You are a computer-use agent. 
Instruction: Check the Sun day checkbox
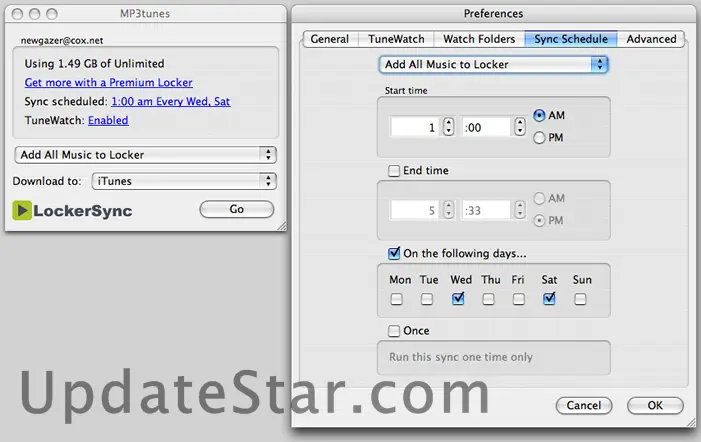point(580,299)
